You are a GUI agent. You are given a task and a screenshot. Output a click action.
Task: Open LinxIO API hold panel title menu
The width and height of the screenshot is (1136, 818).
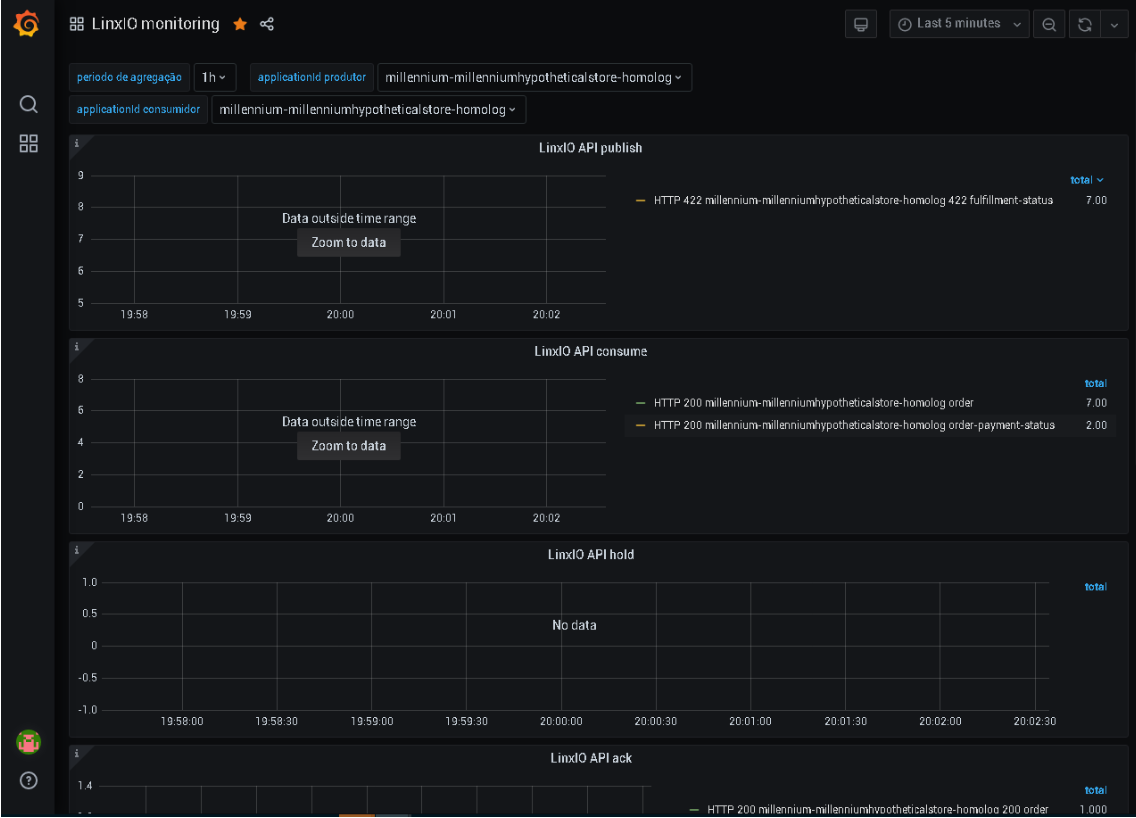pyautogui.click(x=590, y=554)
